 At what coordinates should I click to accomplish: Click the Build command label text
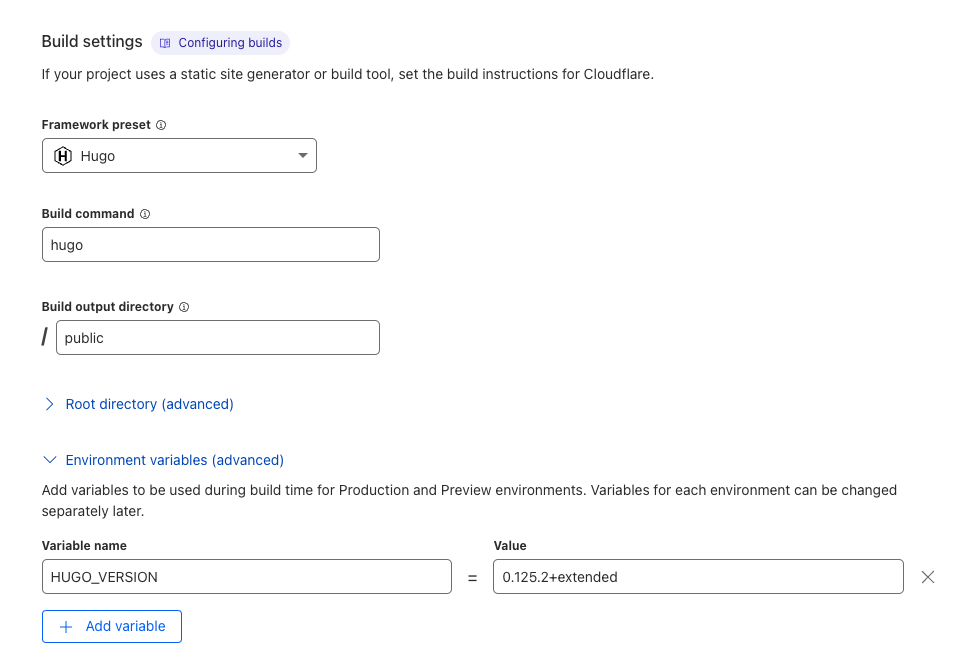[88, 214]
